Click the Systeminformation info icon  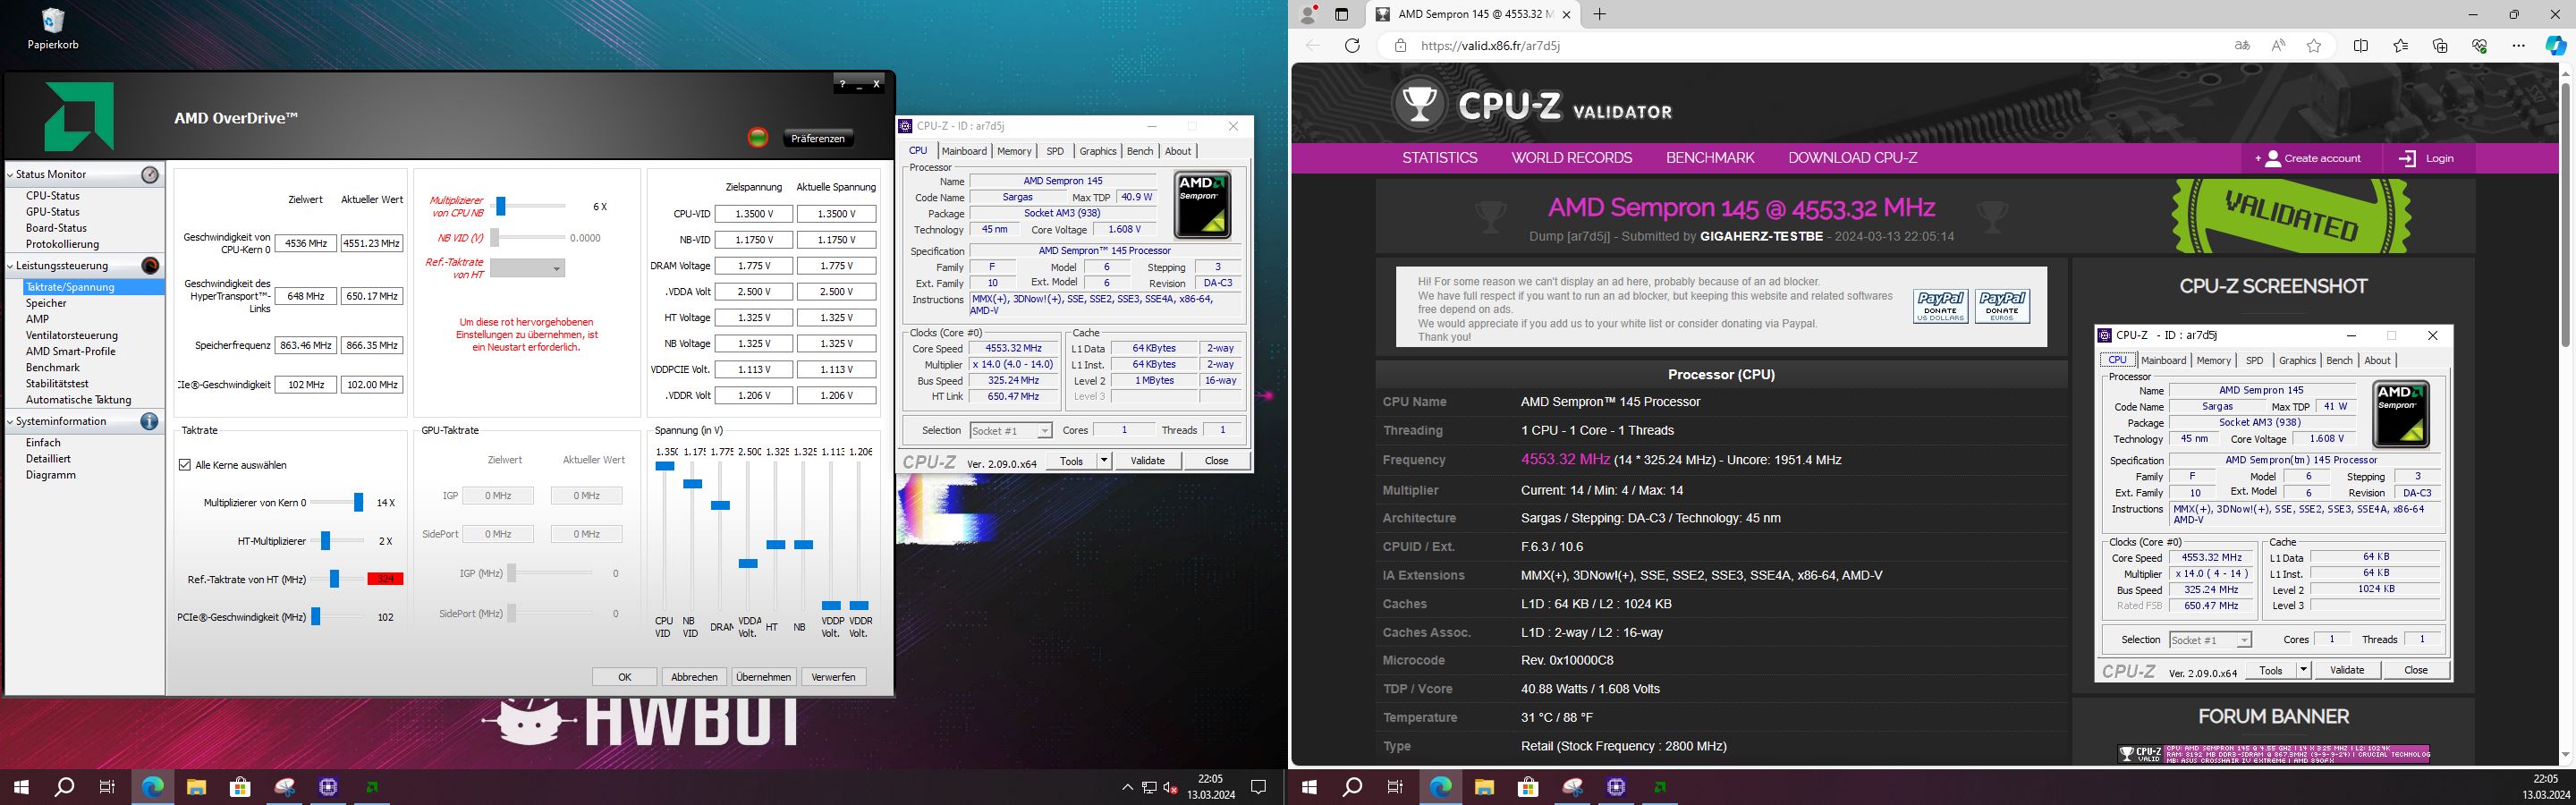click(x=150, y=421)
